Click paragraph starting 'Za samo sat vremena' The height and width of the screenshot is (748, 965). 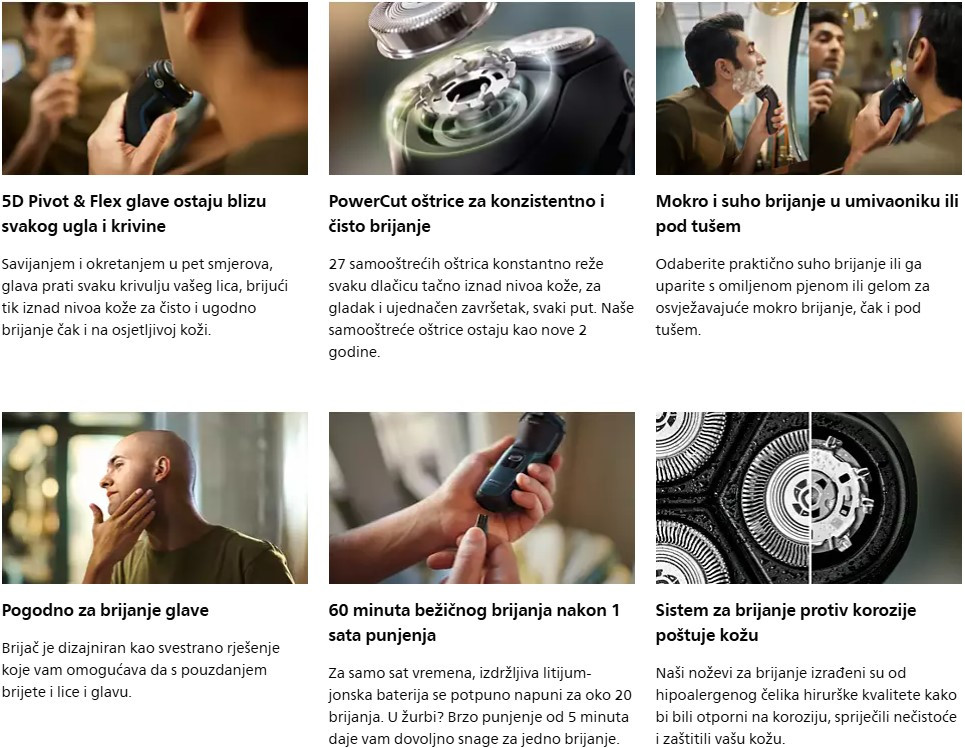pyautogui.click(x=480, y=706)
